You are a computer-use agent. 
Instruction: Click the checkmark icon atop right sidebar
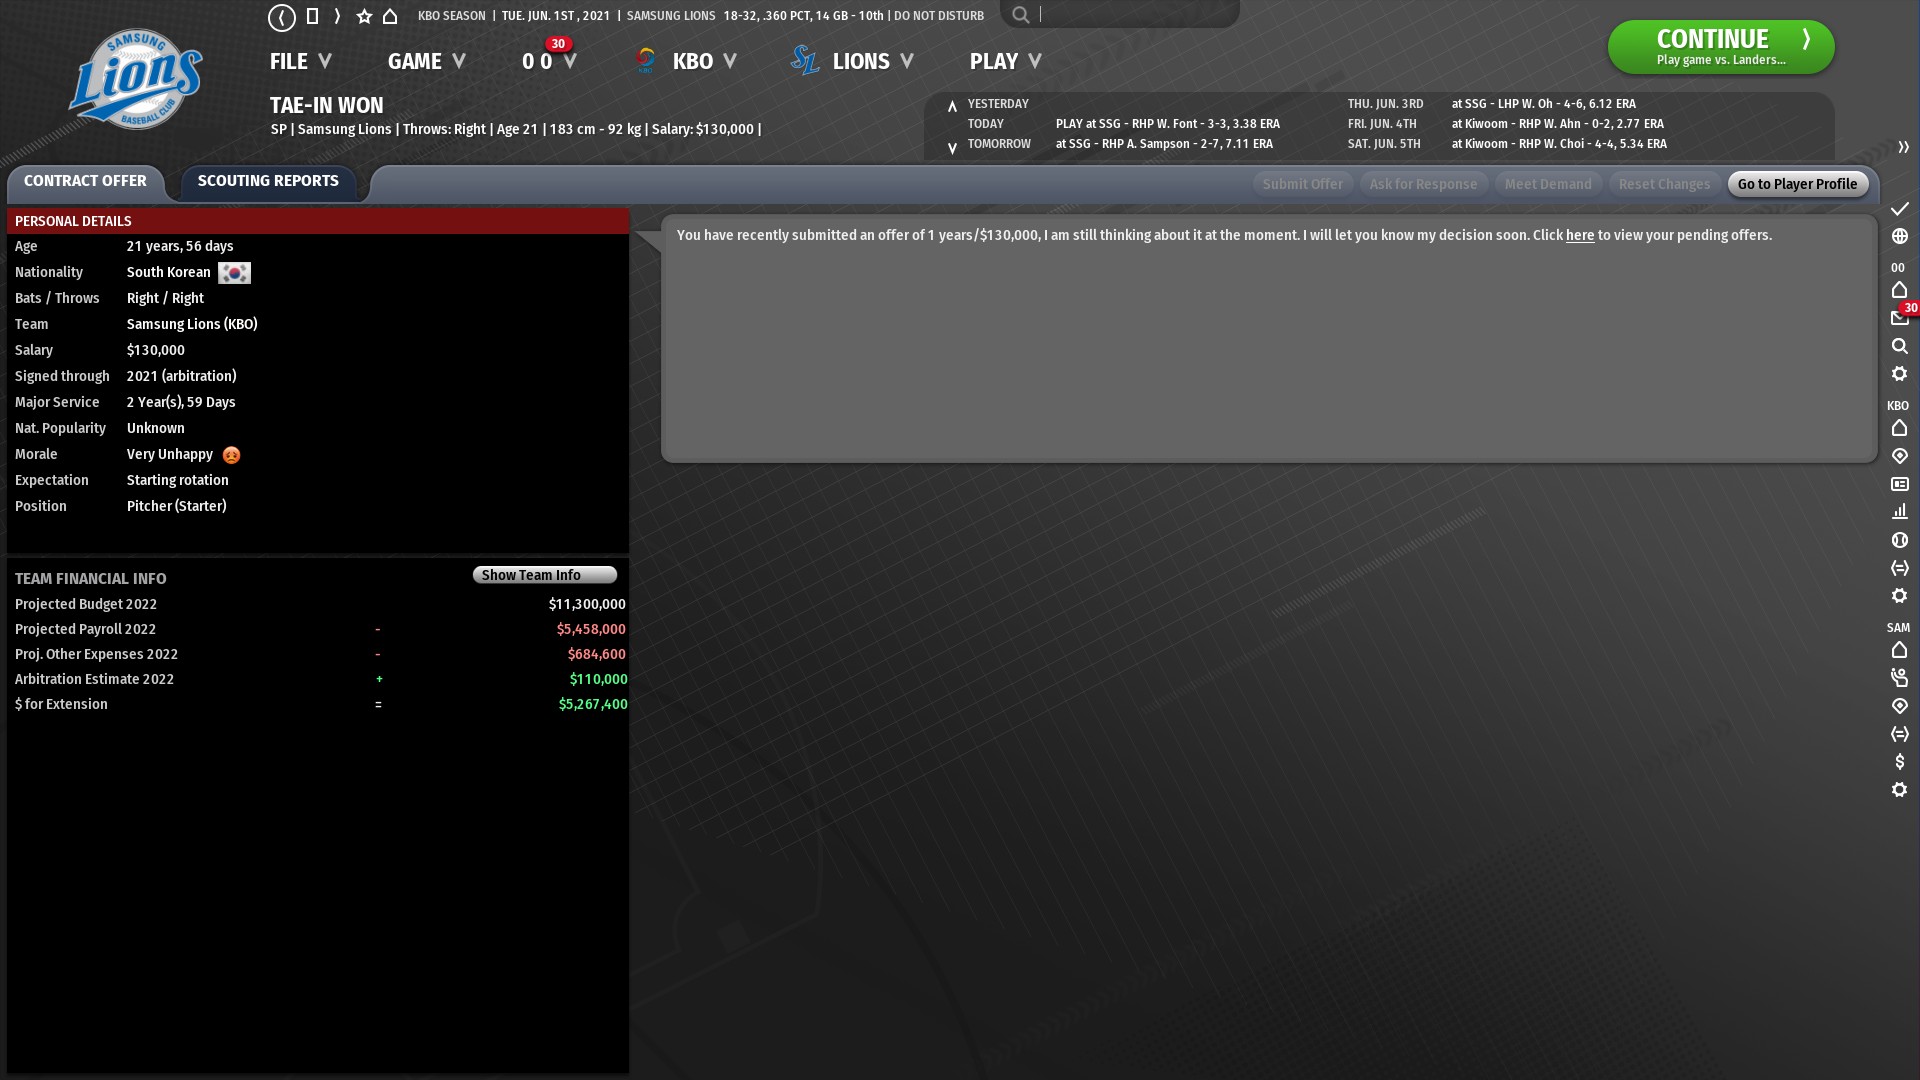(1899, 209)
